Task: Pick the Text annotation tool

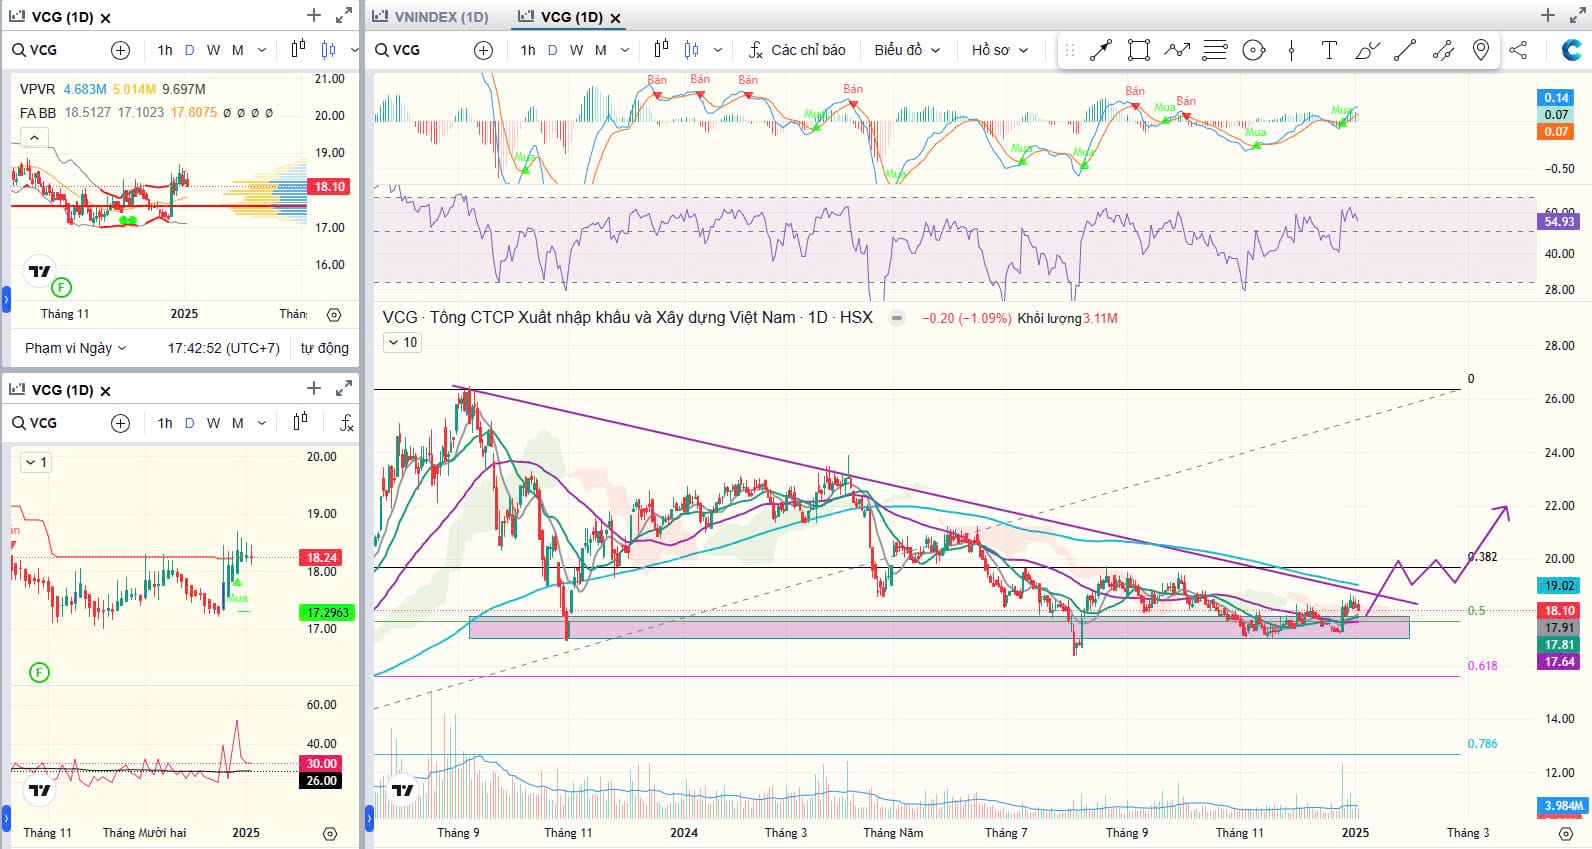Action: [1329, 50]
